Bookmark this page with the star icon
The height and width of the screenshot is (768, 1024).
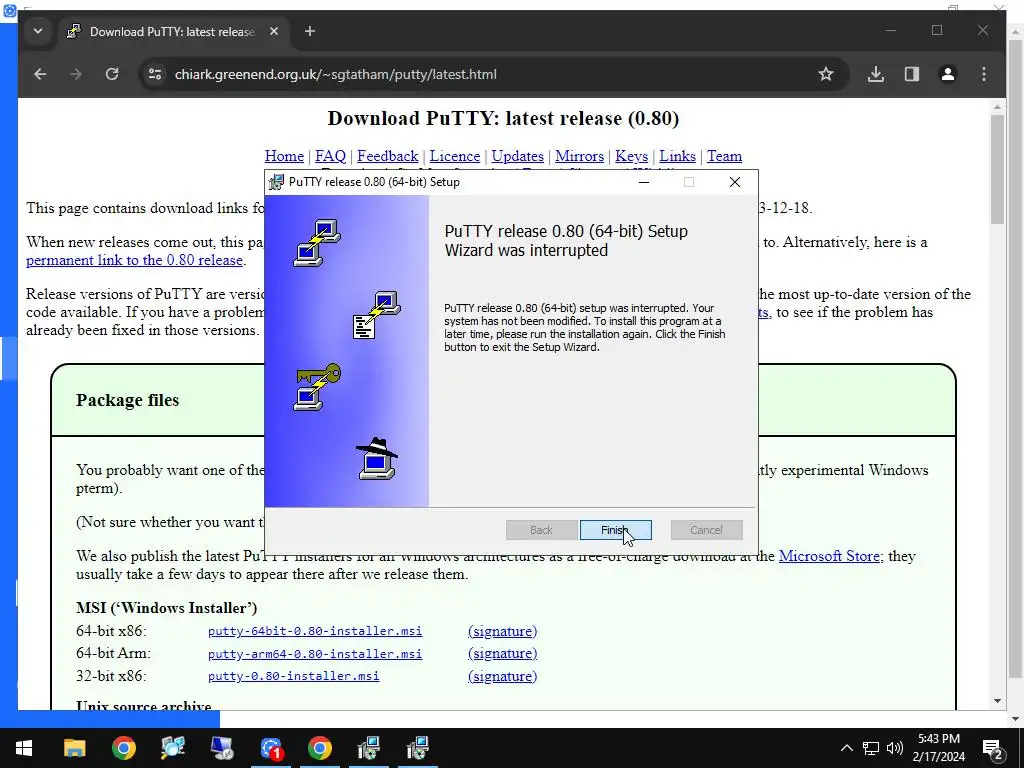tap(825, 74)
